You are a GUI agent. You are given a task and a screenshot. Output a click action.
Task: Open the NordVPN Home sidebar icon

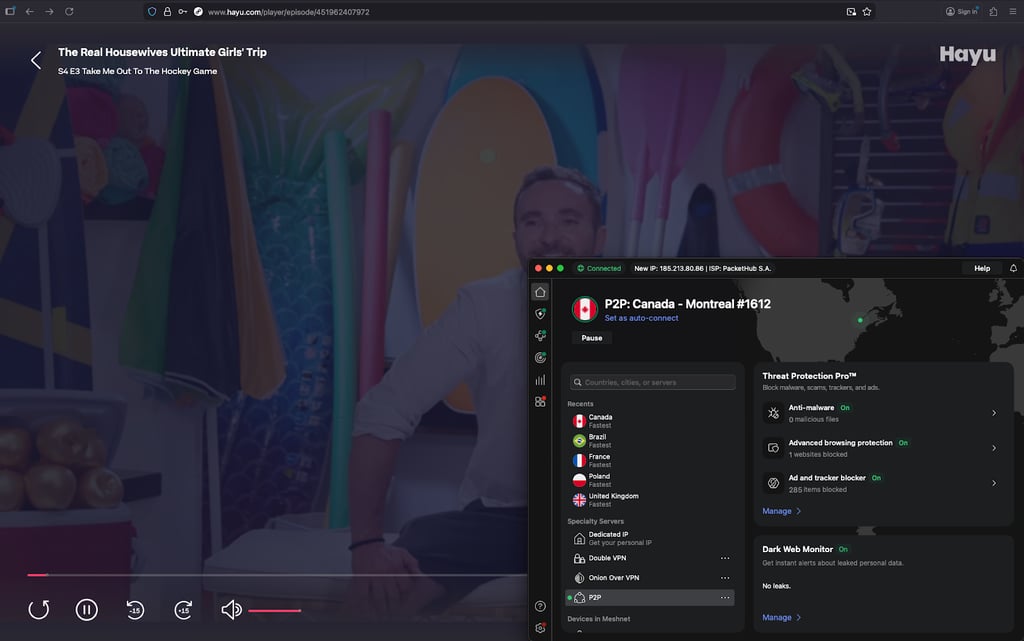(540, 292)
